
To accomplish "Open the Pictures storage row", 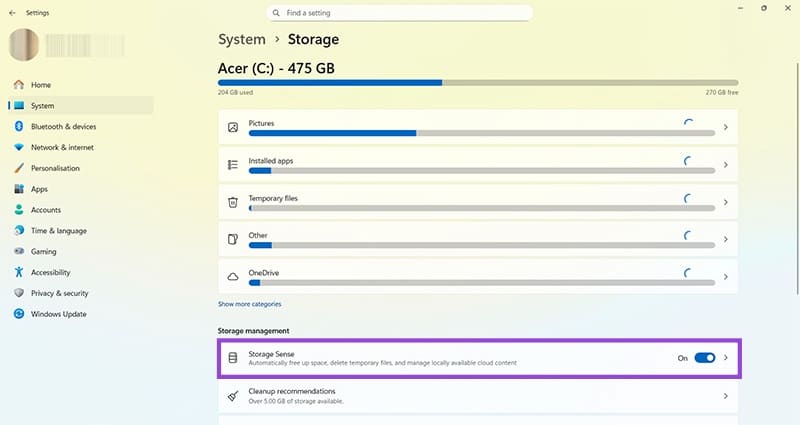I will pos(478,127).
